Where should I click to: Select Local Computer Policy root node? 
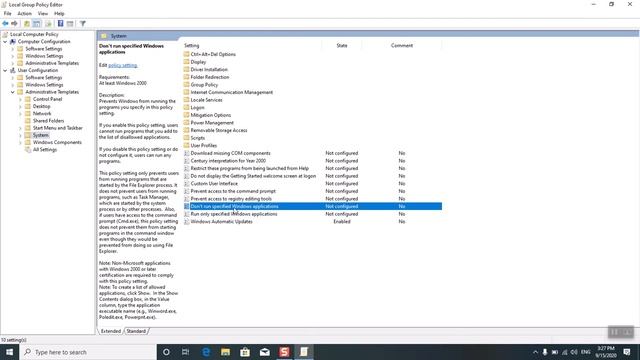(x=34, y=34)
